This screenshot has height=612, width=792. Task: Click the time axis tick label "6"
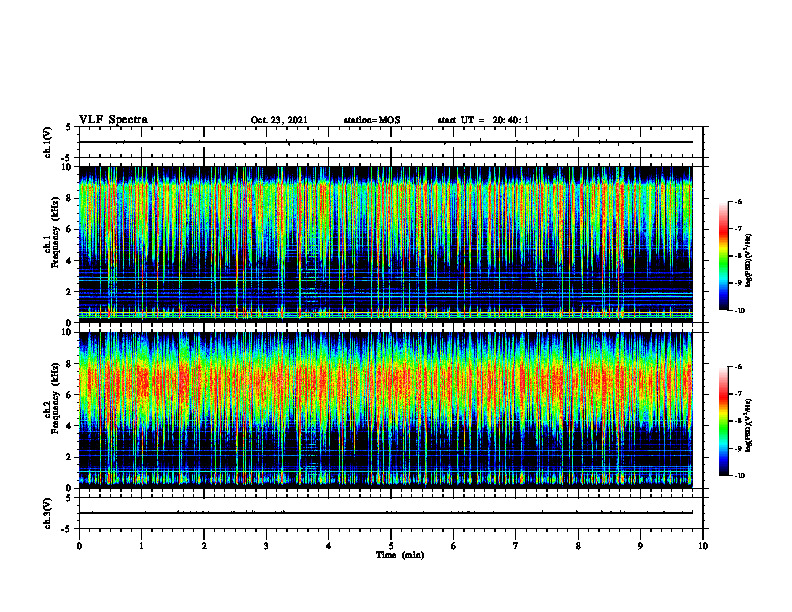(454, 546)
